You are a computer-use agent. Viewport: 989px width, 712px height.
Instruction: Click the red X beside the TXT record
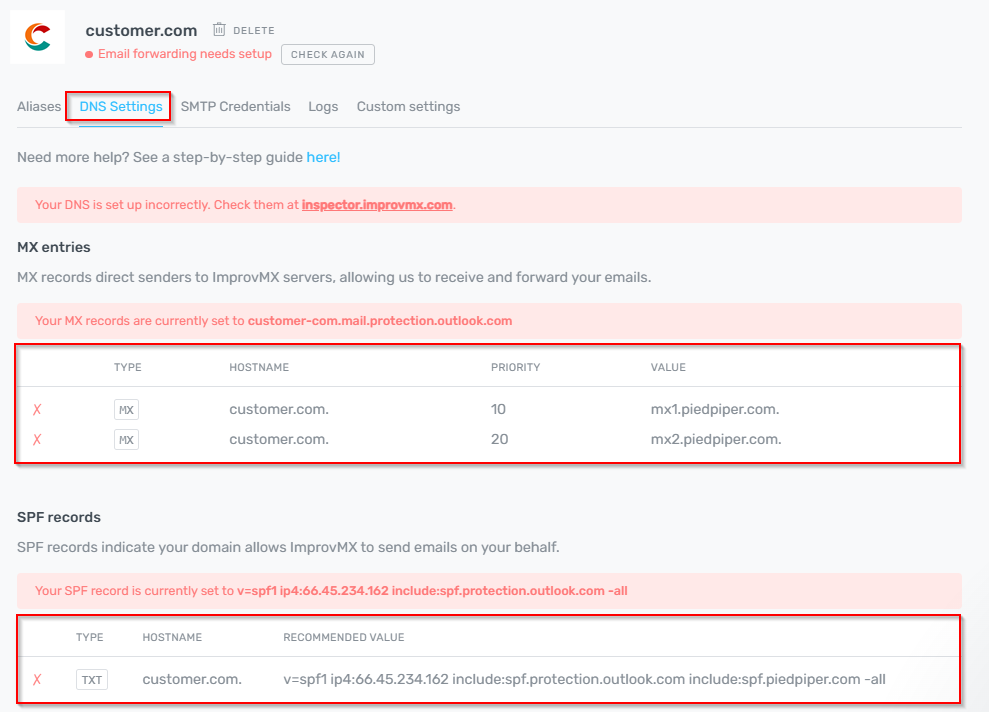(37, 680)
